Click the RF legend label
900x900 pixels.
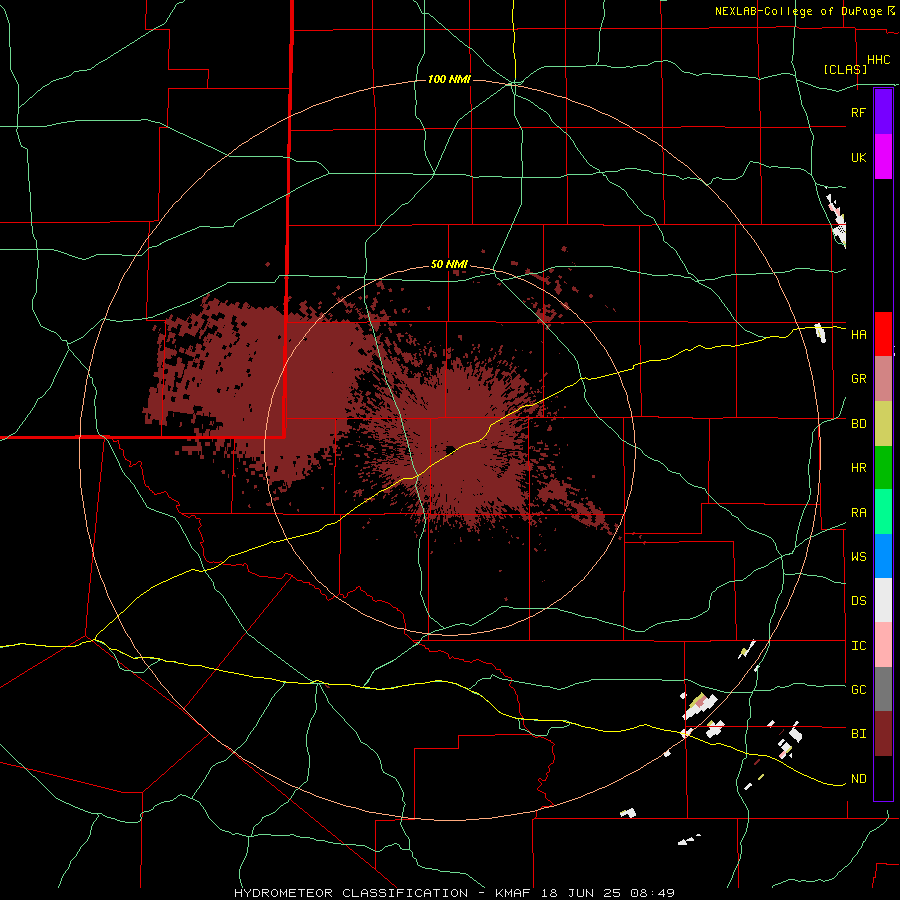click(x=858, y=112)
